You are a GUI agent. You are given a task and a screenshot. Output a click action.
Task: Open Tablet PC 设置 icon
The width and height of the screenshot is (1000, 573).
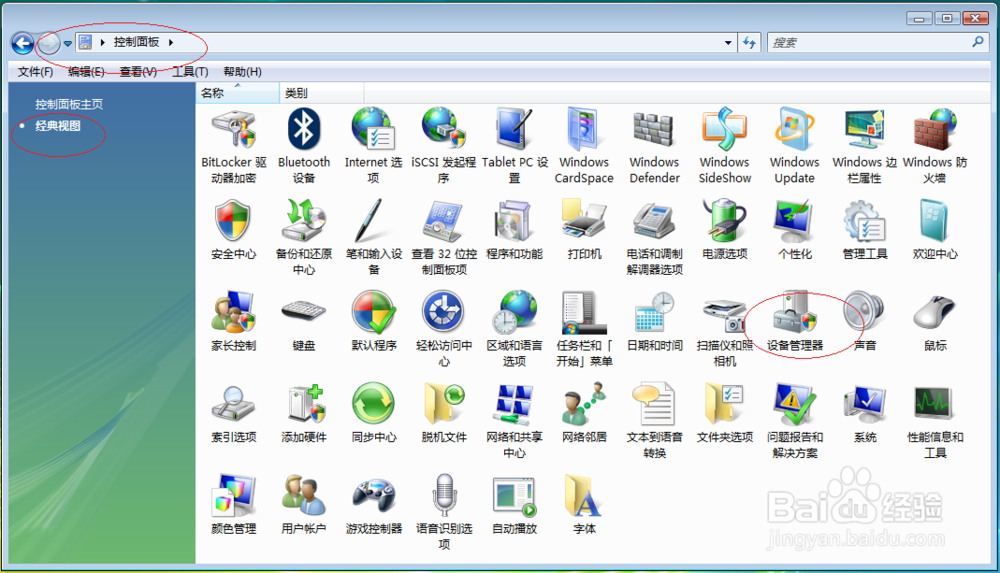click(x=514, y=130)
